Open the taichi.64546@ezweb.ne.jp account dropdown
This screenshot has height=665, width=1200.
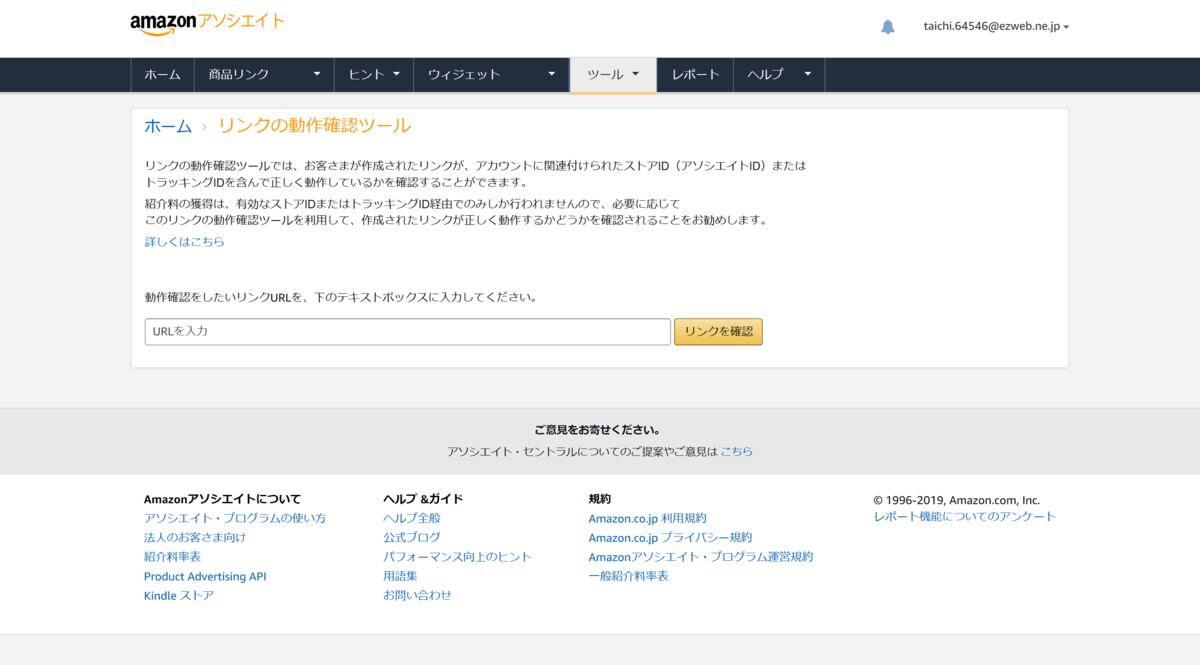point(996,27)
